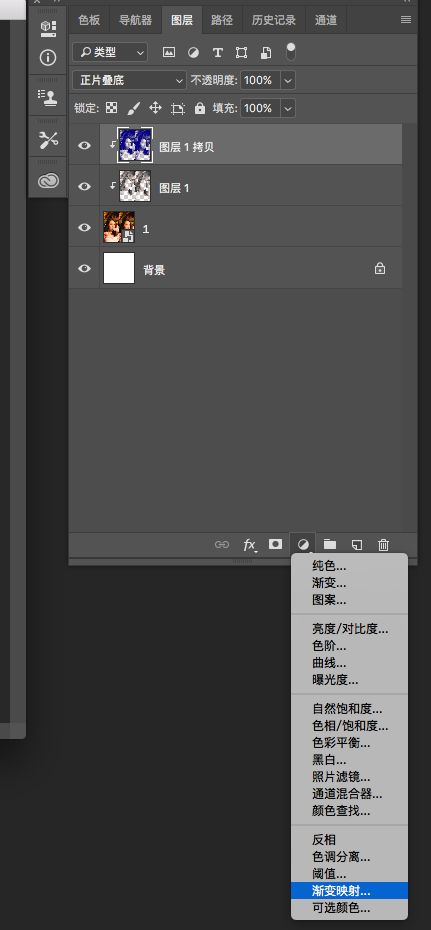Switch to the 通道 tab

pyautogui.click(x=325, y=20)
